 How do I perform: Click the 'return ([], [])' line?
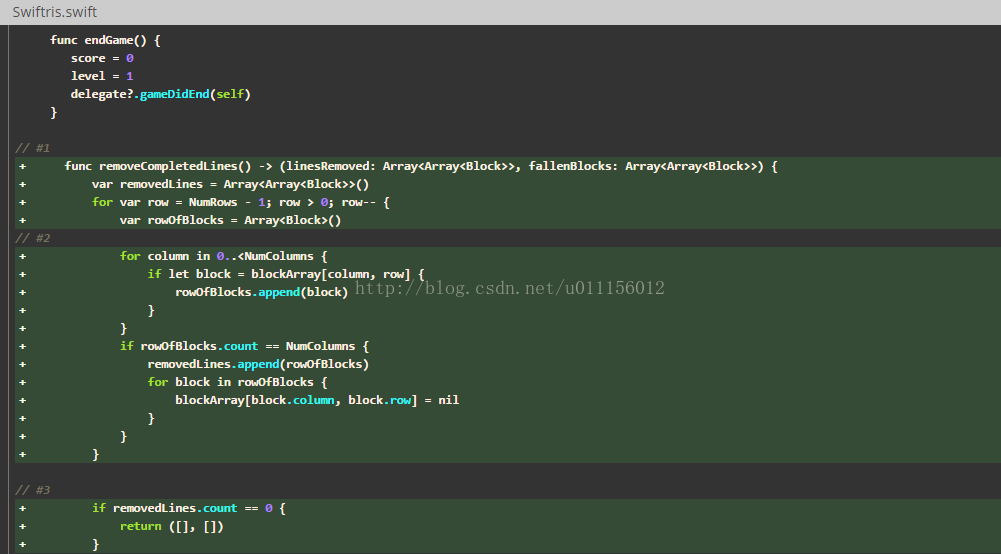point(172,526)
